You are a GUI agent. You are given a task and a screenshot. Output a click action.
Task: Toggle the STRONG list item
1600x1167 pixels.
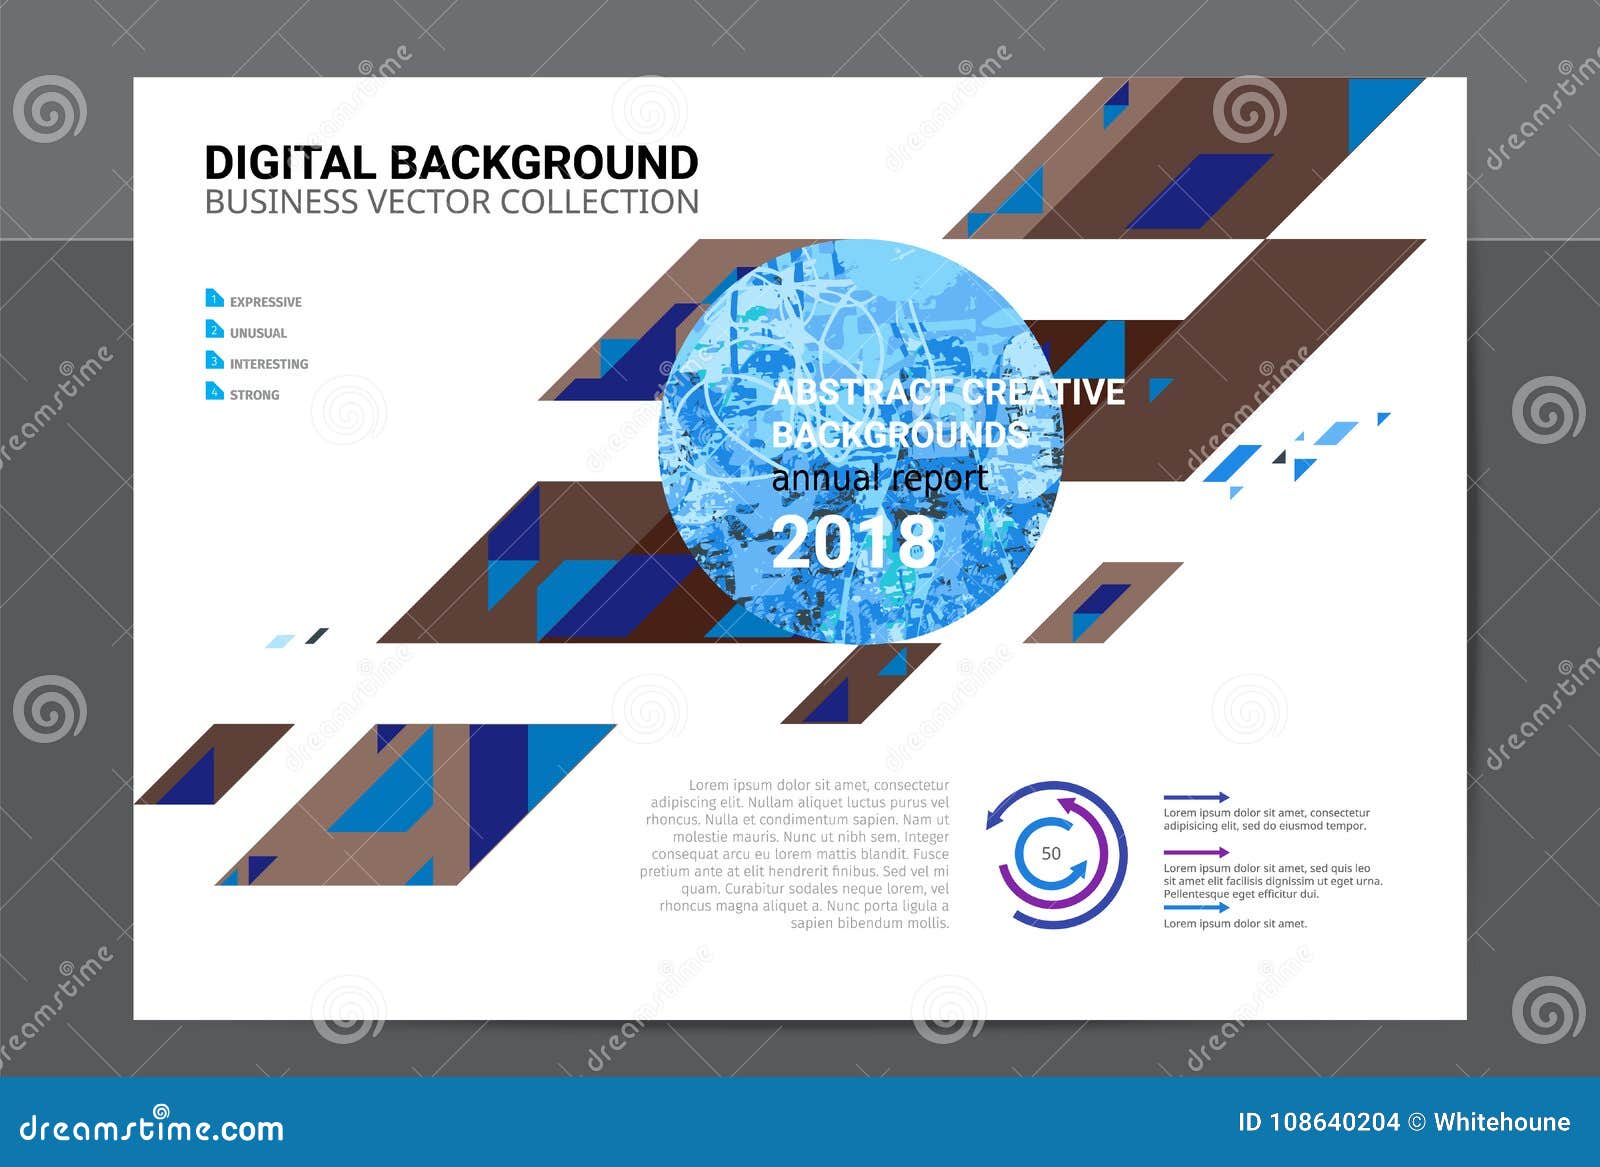(x=252, y=395)
